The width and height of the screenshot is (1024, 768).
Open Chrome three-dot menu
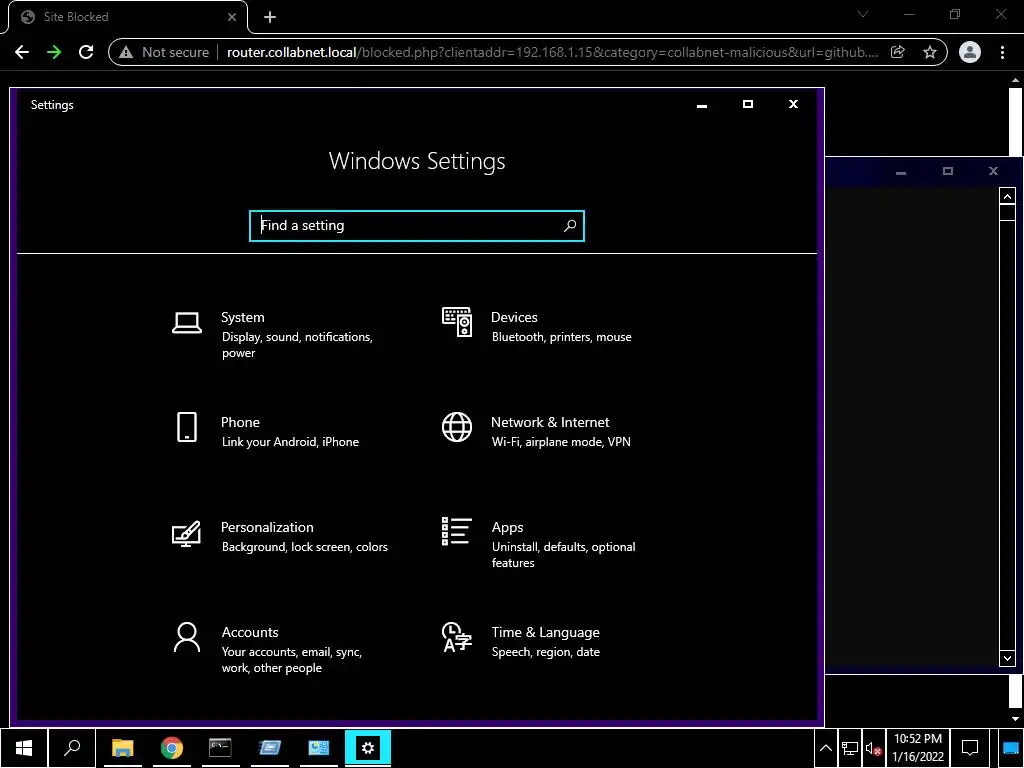click(x=1002, y=52)
